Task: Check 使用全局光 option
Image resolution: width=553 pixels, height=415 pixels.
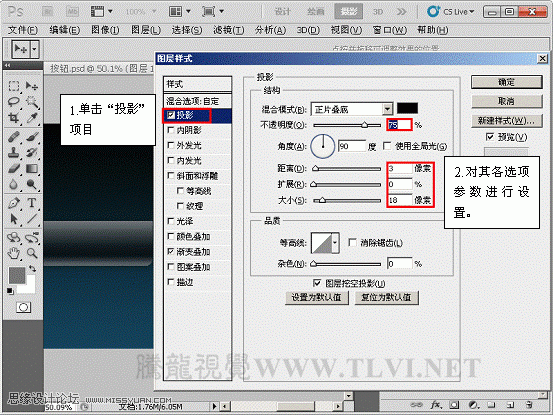Action: click(x=387, y=146)
